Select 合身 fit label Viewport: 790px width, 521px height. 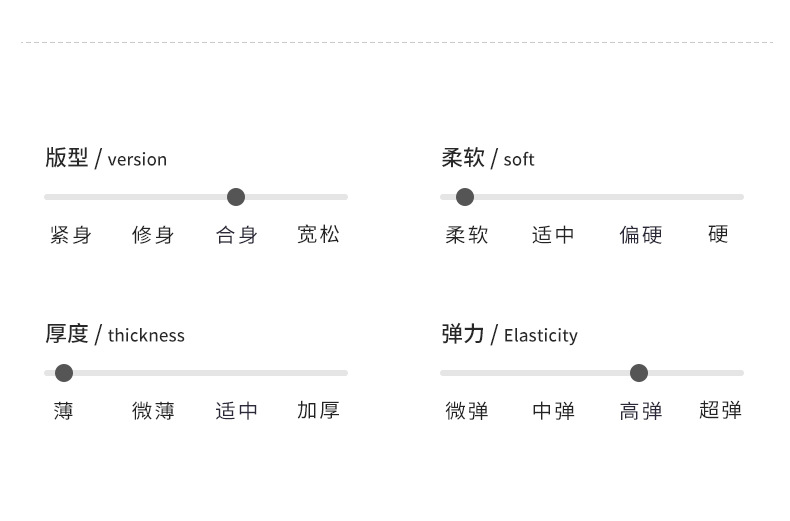pyautogui.click(x=237, y=235)
